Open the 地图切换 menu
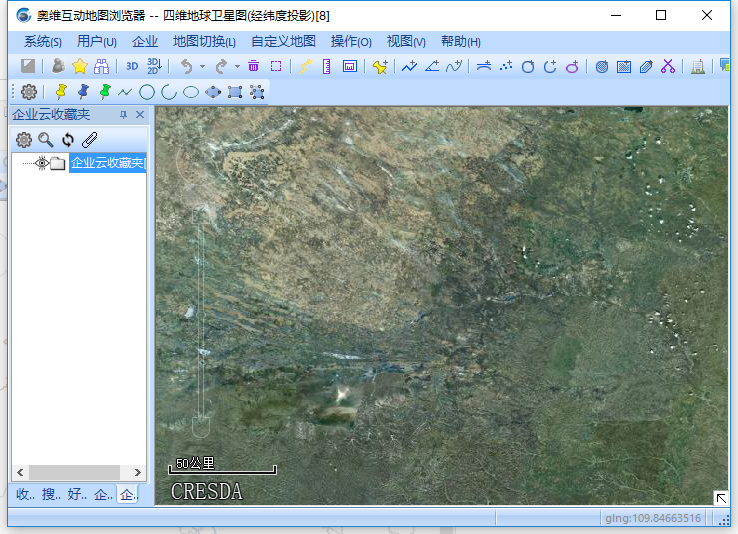 (x=204, y=41)
